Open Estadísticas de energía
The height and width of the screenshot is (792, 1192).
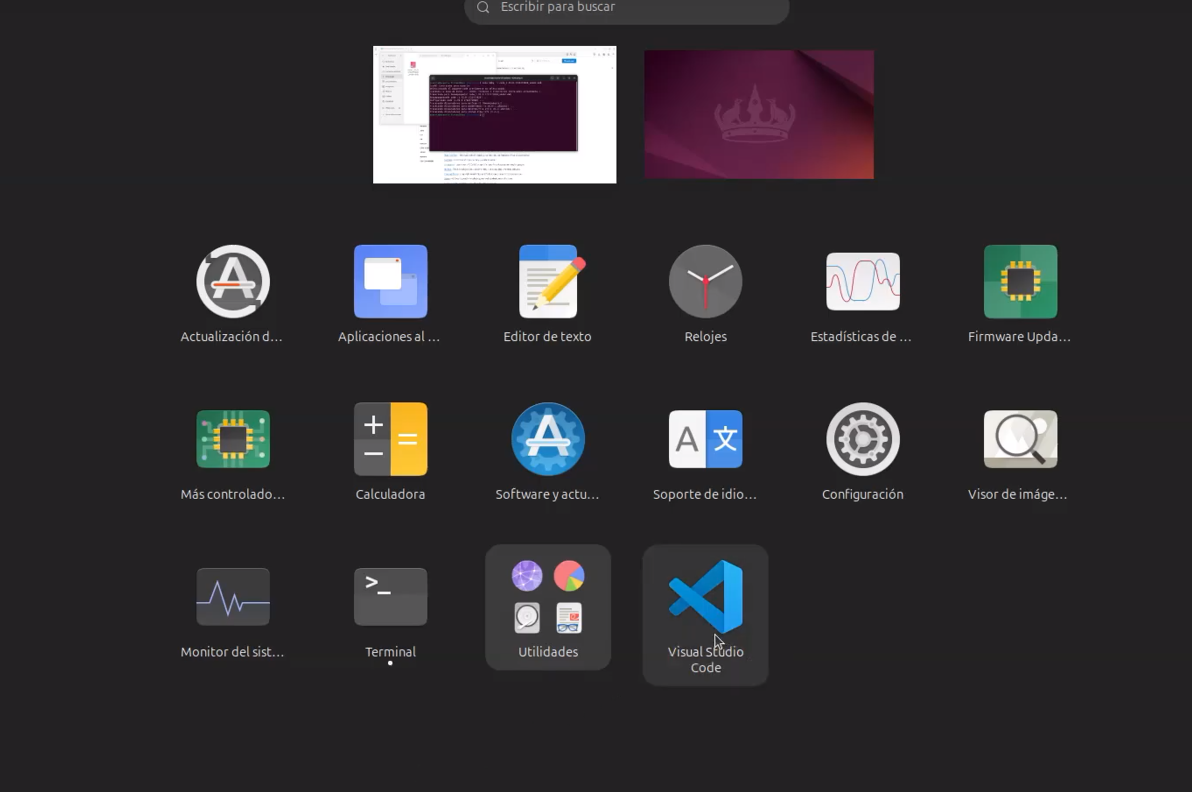(x=862, y=281)
